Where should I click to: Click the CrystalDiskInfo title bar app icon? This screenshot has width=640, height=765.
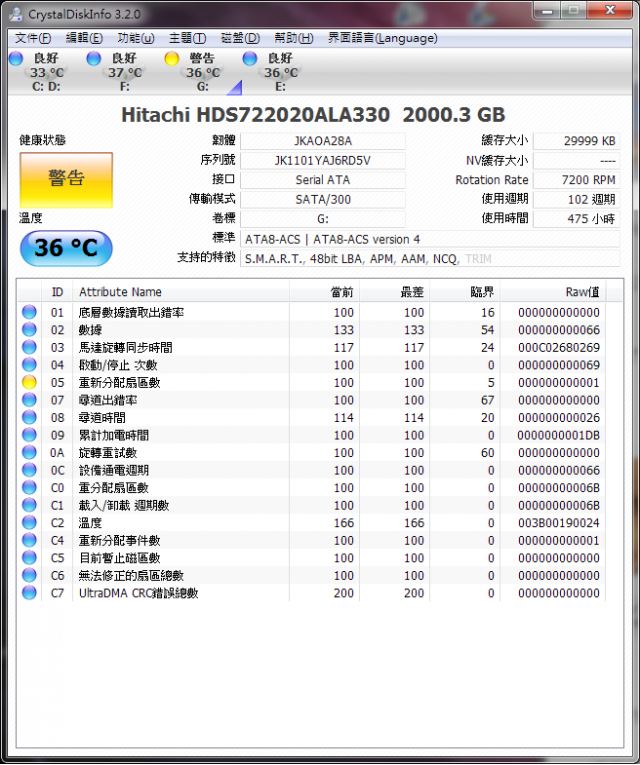pos(16,14)
